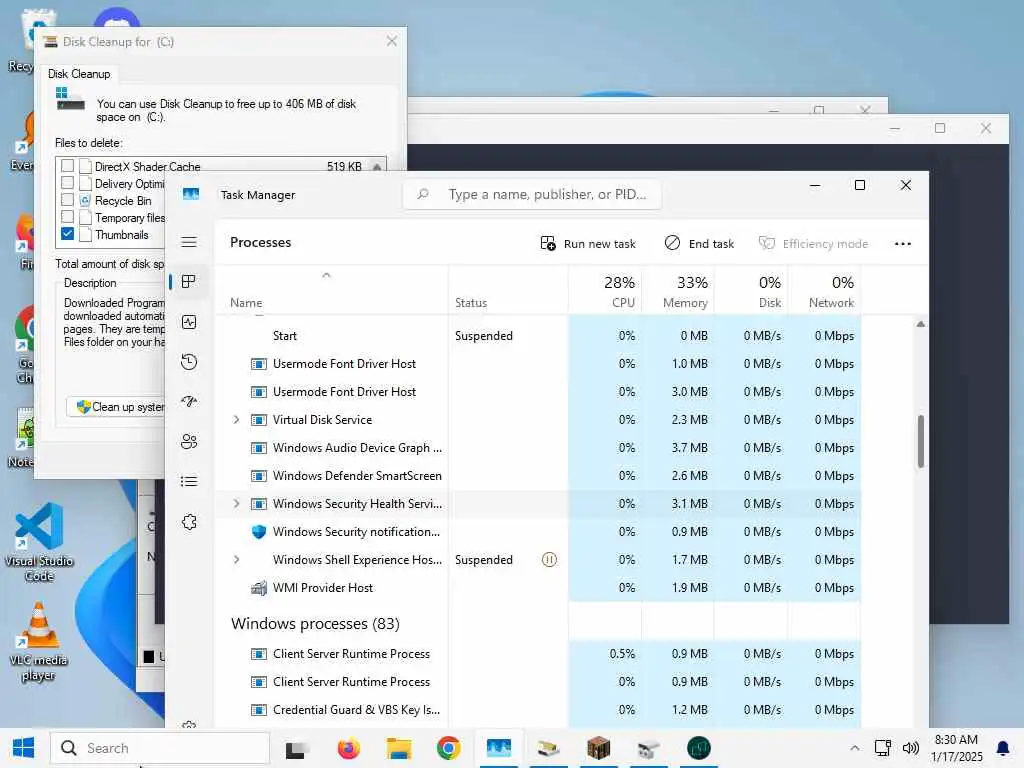Sort processes by CPU column
The height and width of the screenshot is (768, 1024).
(x=605, y=291)
